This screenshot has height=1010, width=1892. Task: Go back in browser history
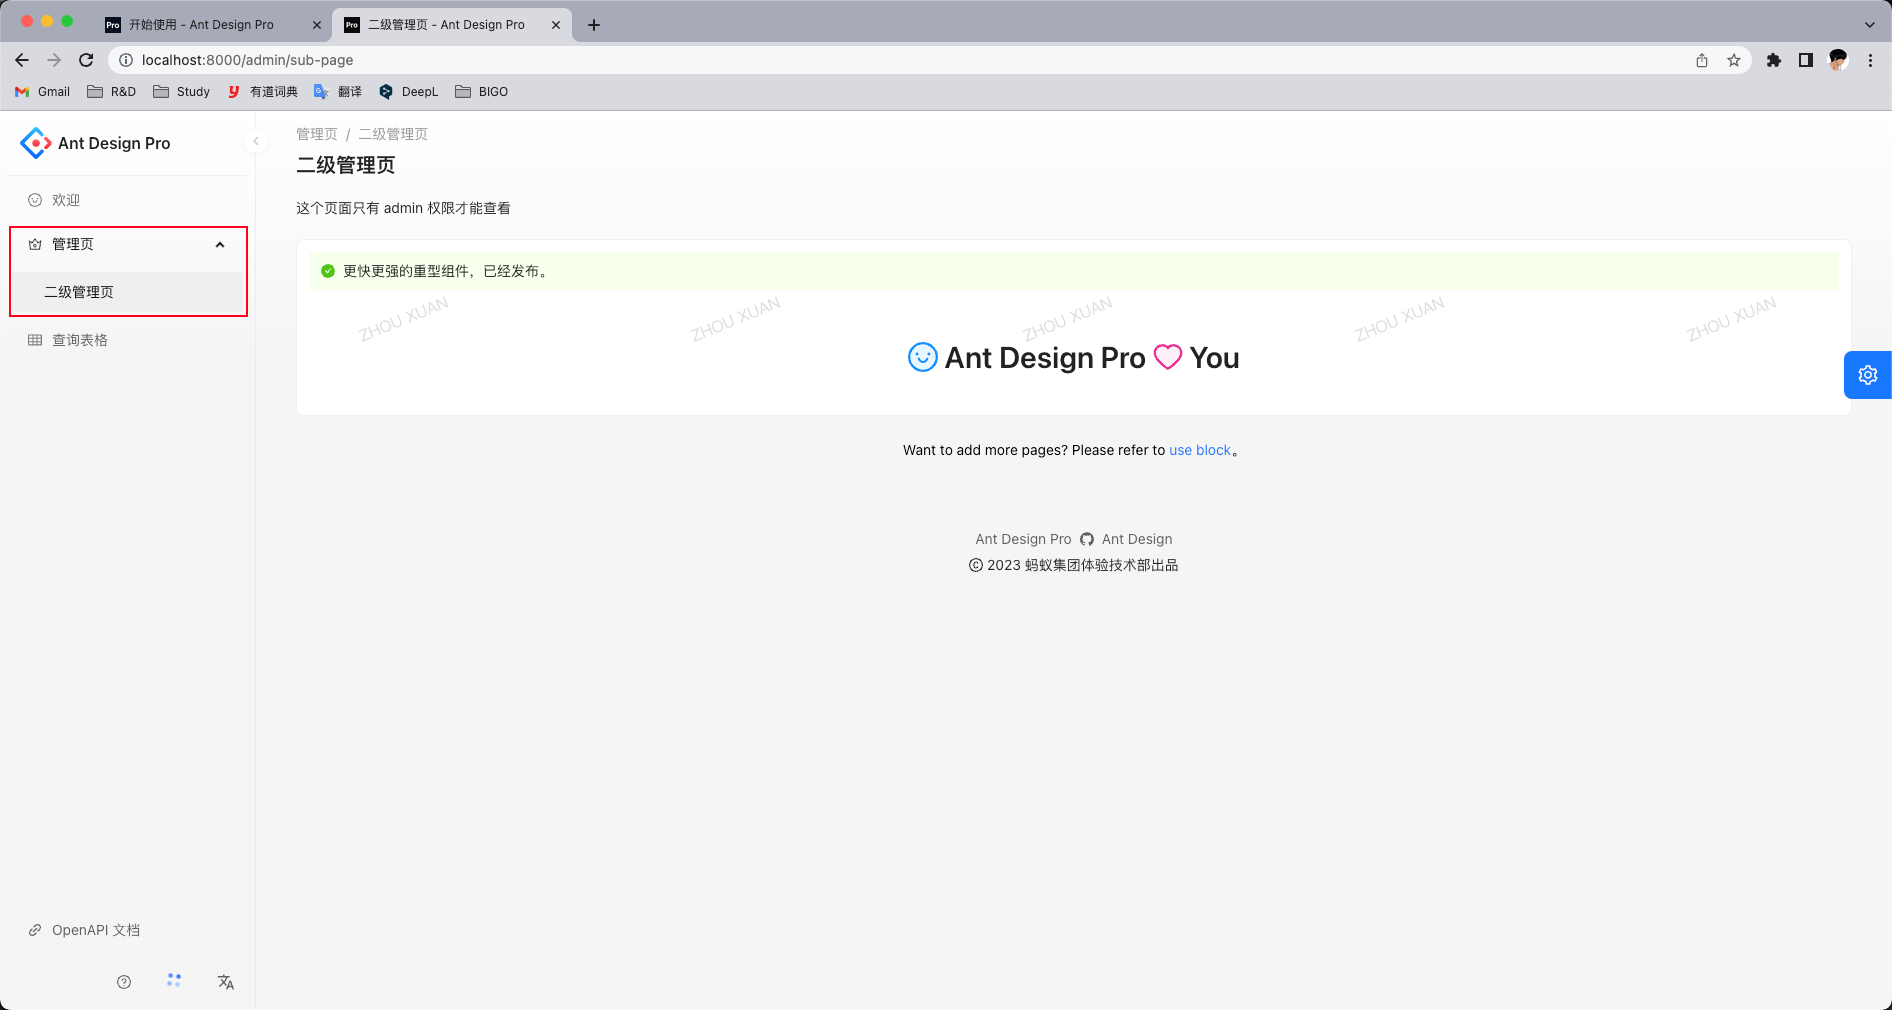tap(22, 60)
